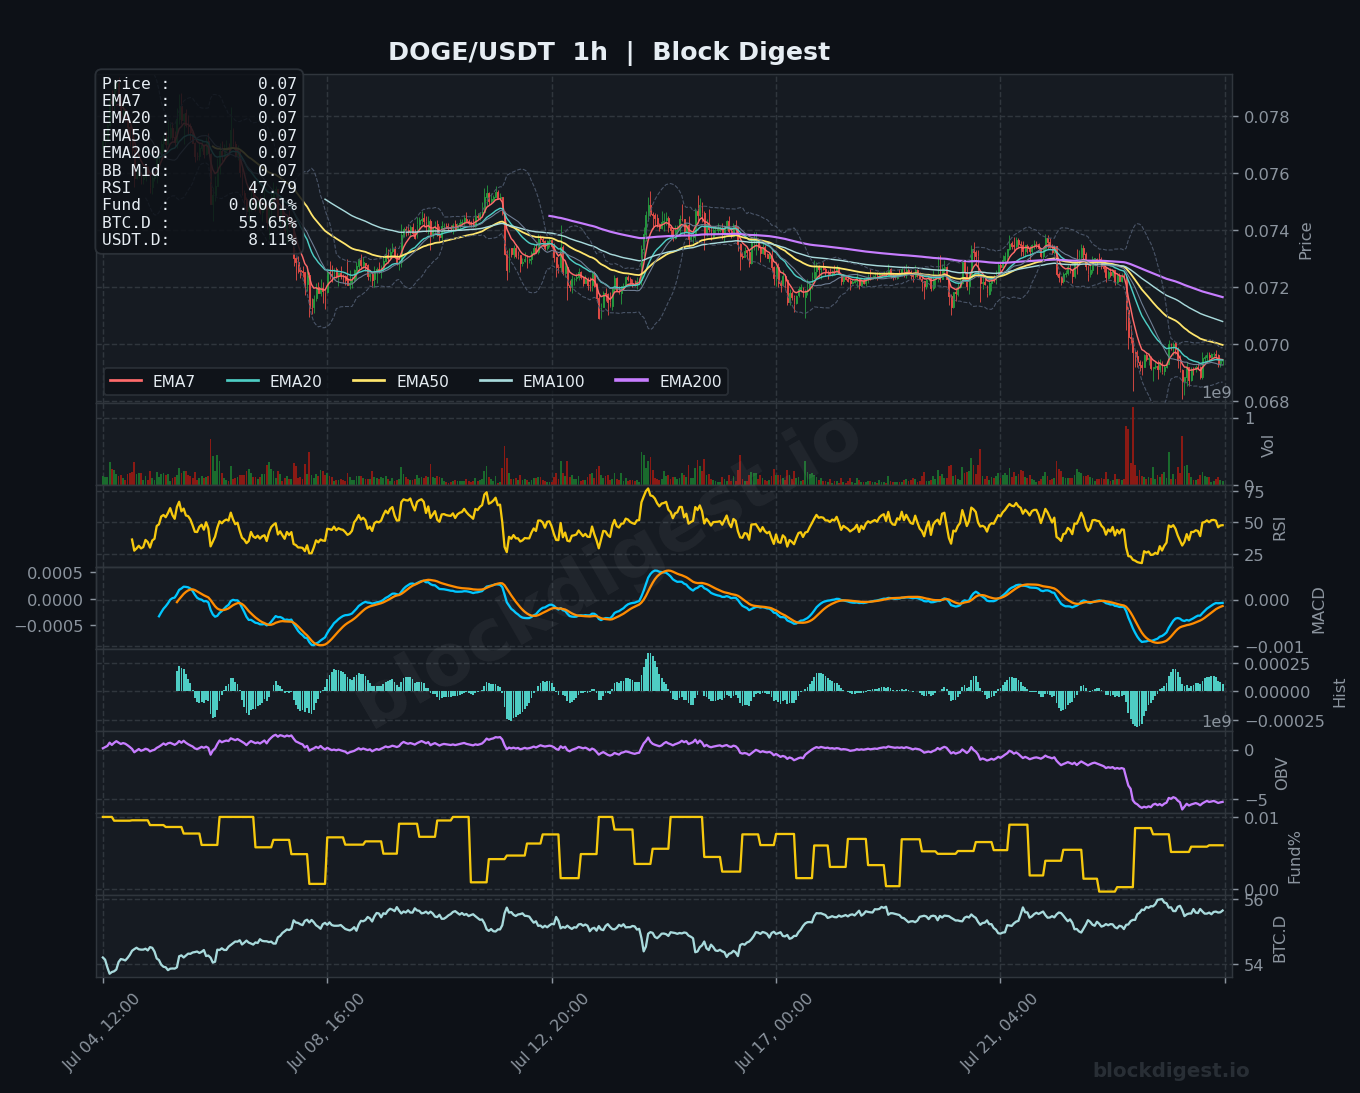
Task: Click the Vol panel axis label
Action: (x=1268, y=446)
